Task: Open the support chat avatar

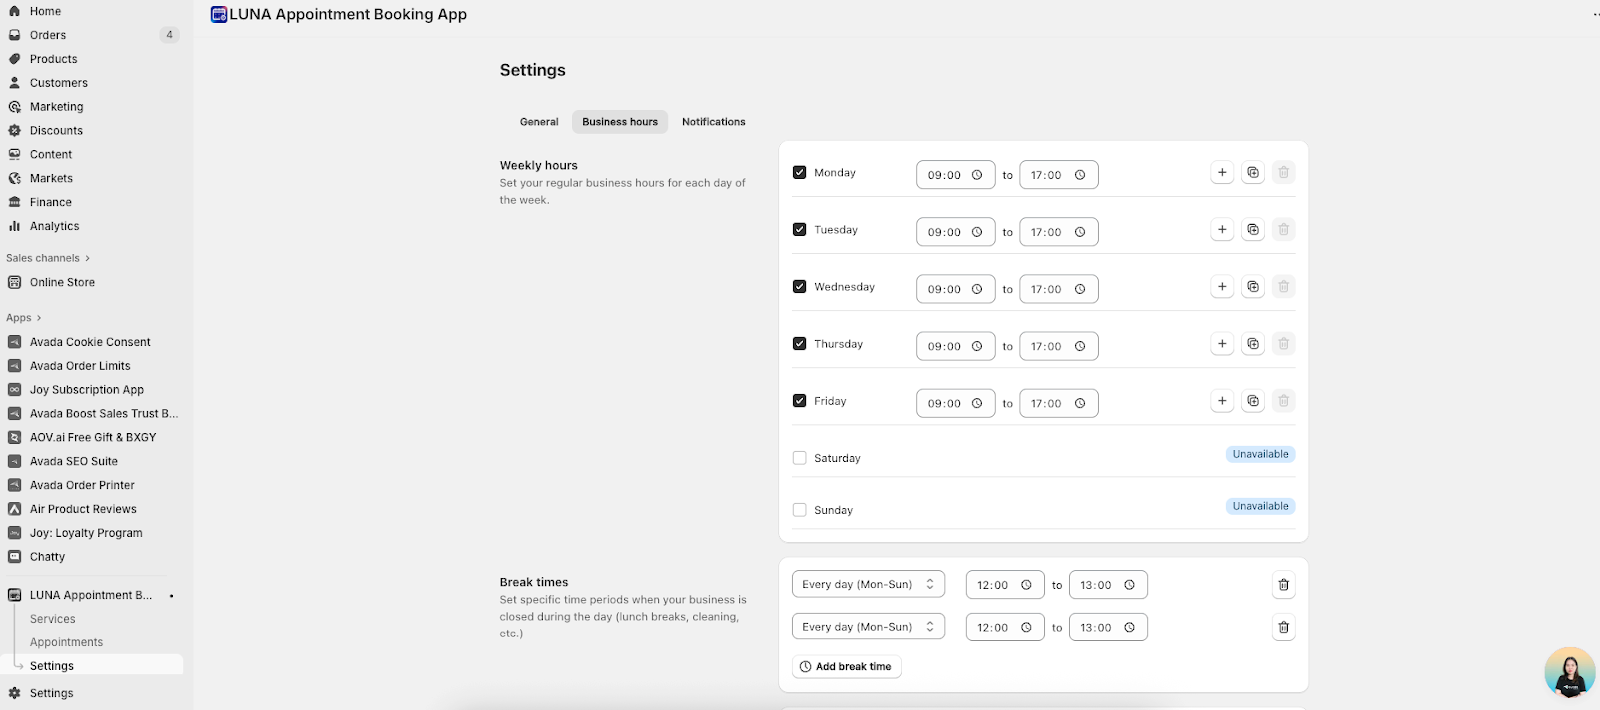Action: coord(1569,672)
